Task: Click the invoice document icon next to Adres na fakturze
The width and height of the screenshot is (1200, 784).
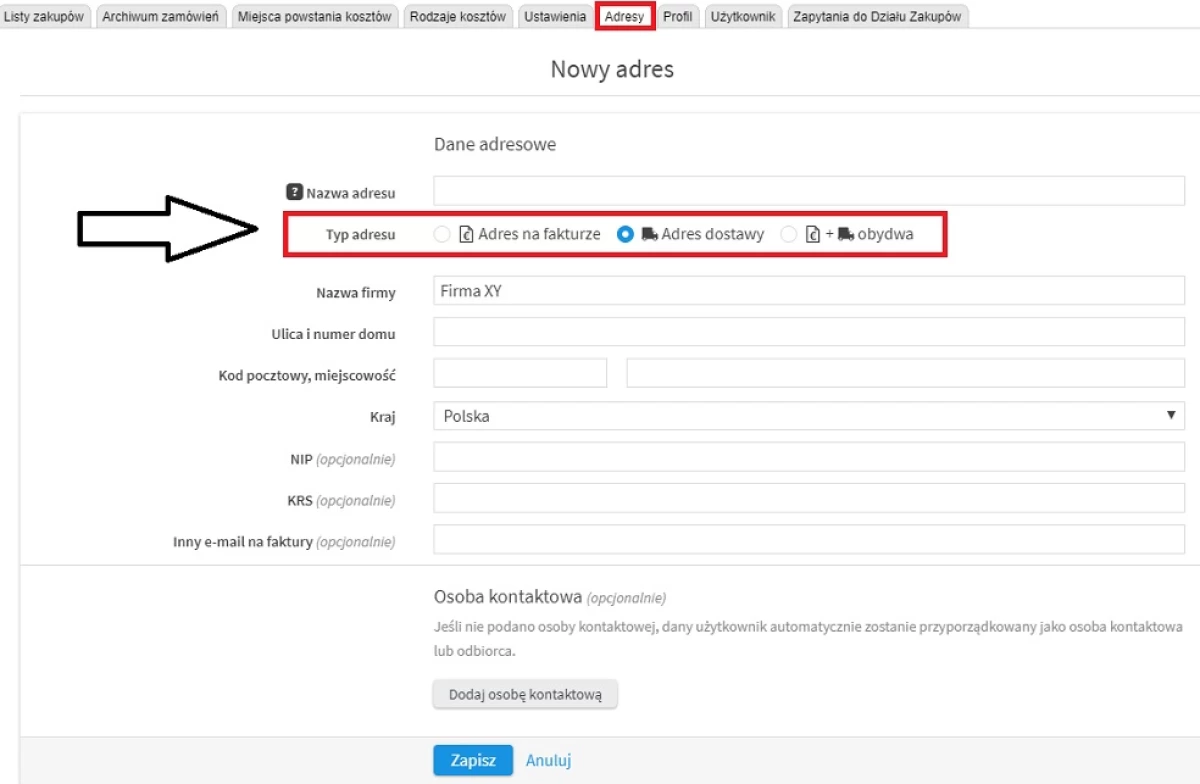Action: tap(465, 235)
